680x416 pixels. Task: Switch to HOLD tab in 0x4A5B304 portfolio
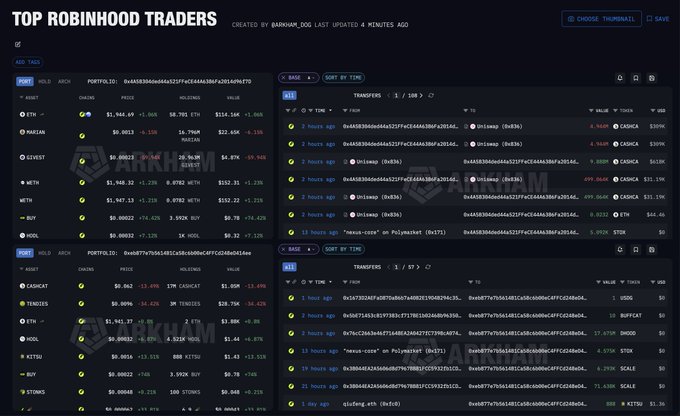44,81
